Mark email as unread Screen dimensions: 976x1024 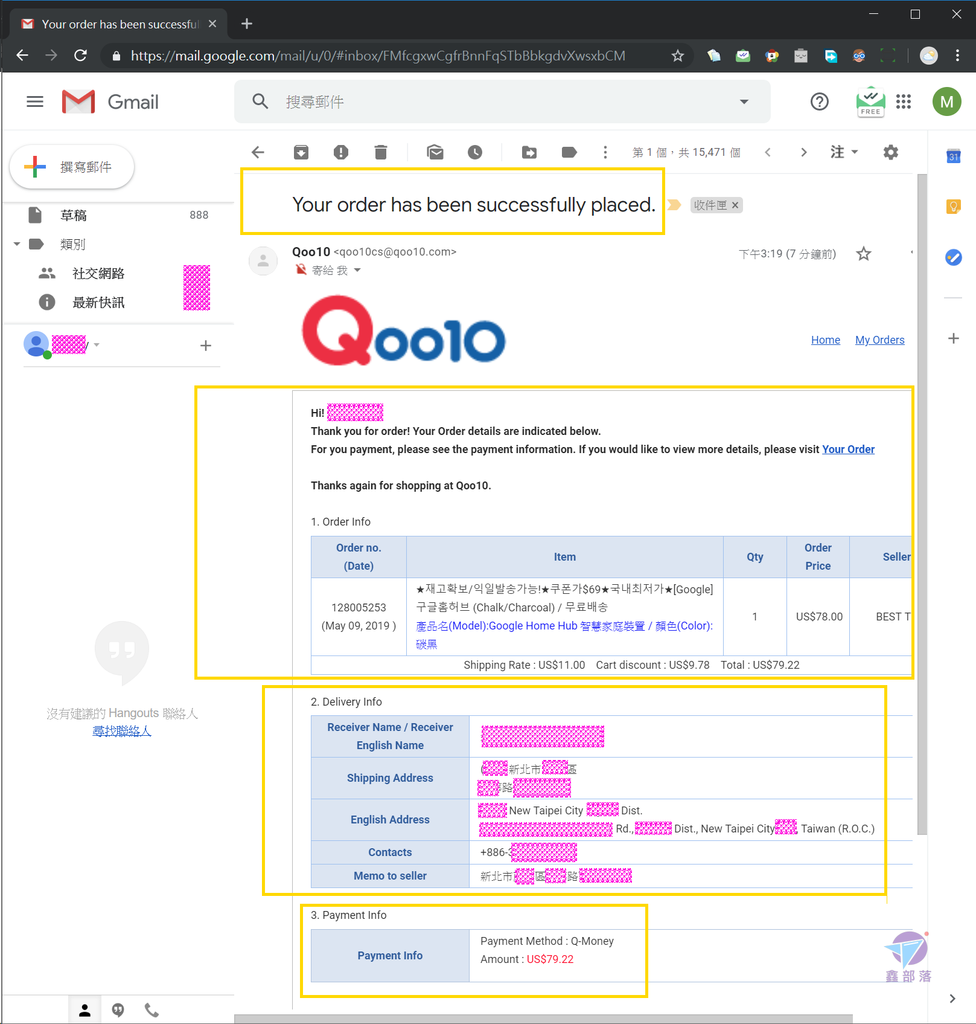pyautogui.click(x=435, y=152)
